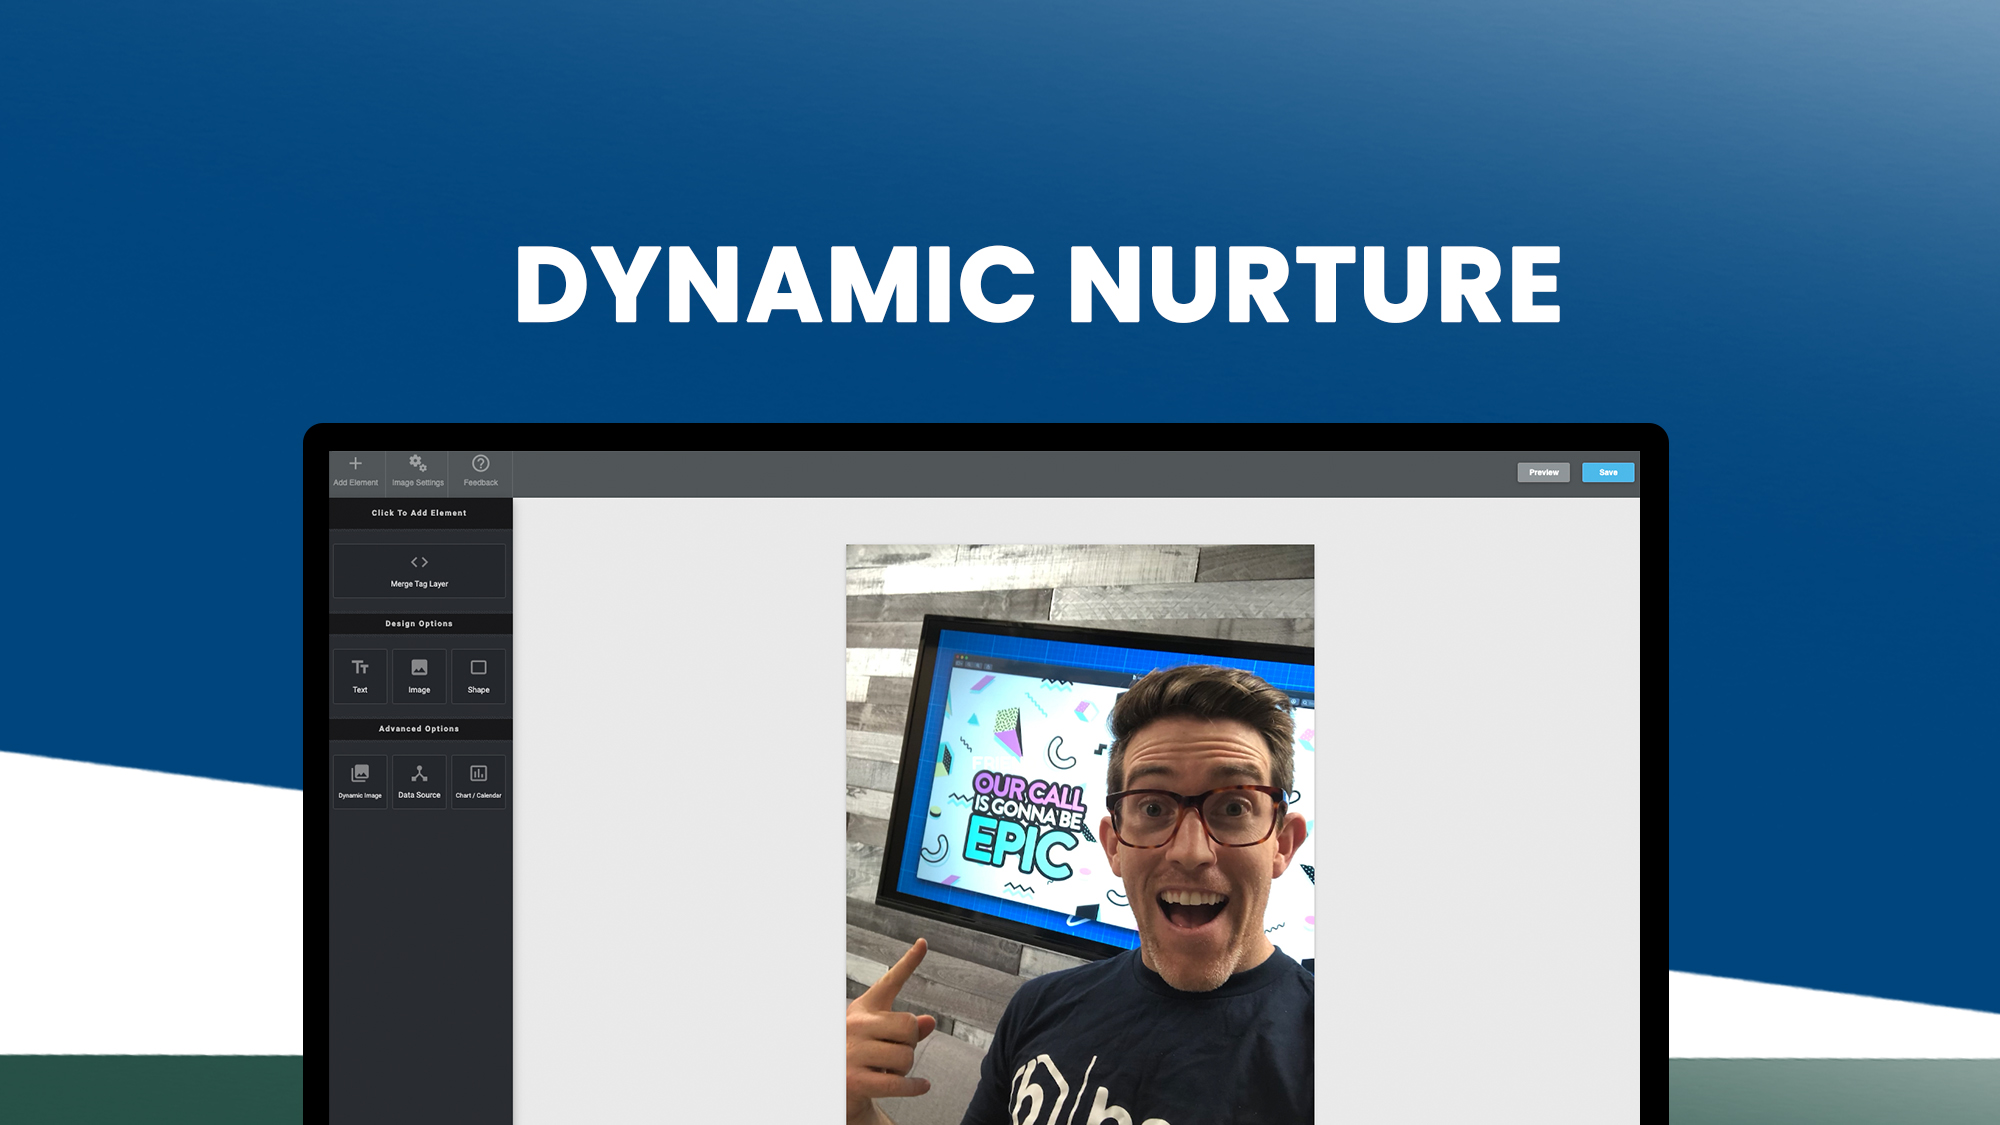The height and width of the screenshot is (1125, 2000).
Task: Add a Merge Tag Layer
Action: click(418, 570)
